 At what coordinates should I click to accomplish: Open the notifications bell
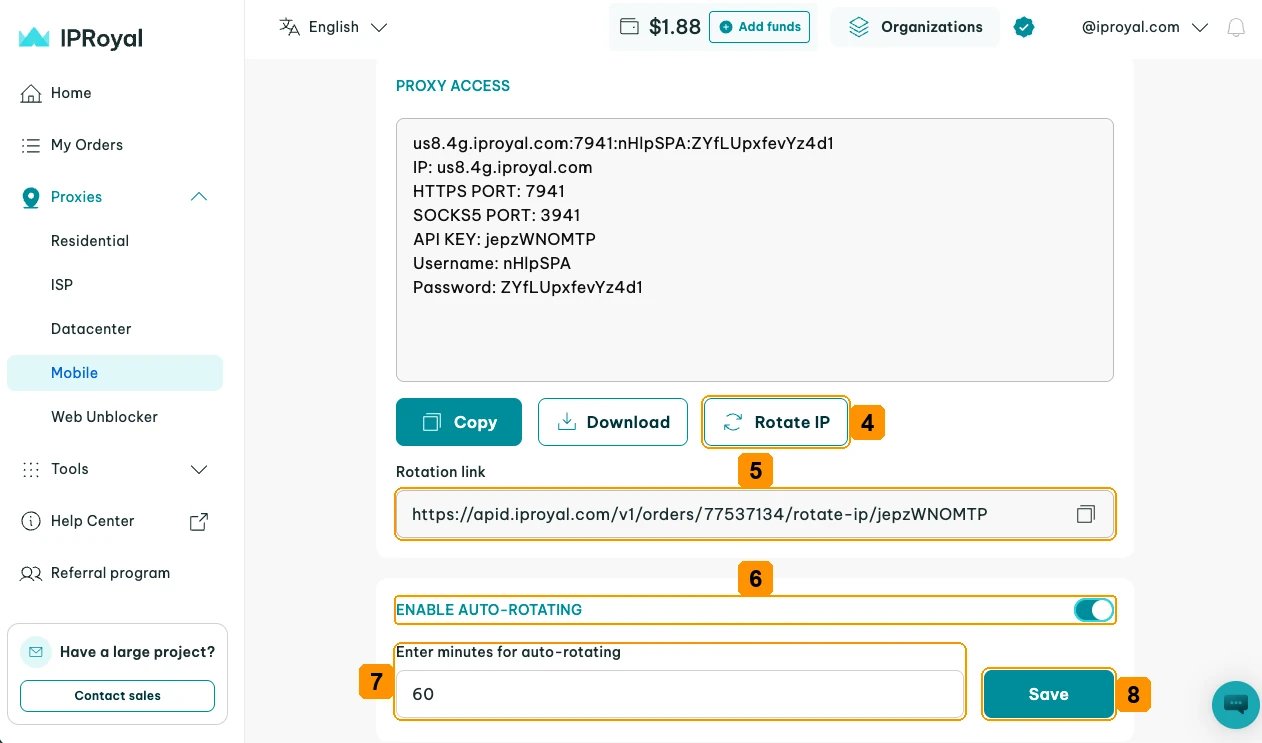pos(1236,27)
